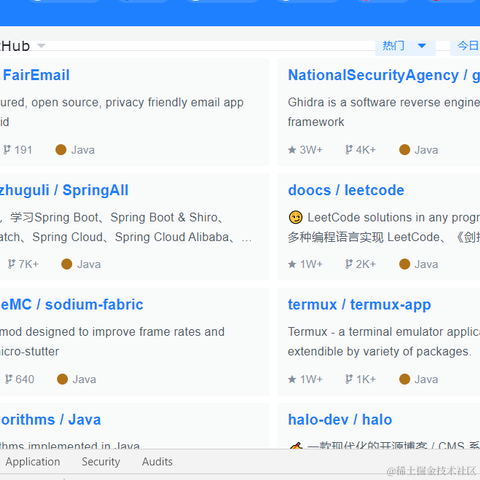Click the 'Spring Cloud Alibaba' description text
This screenshot has width=480, height=480.
point(172,237)
